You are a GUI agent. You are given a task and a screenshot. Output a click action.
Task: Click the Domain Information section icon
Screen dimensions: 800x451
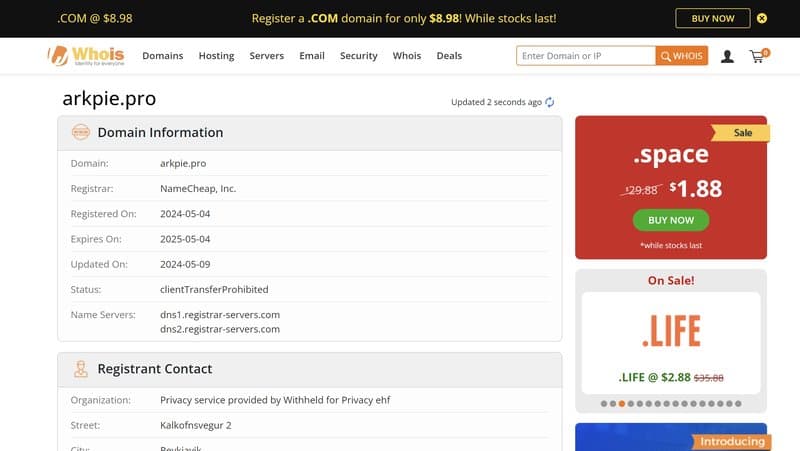click(80, 132)
